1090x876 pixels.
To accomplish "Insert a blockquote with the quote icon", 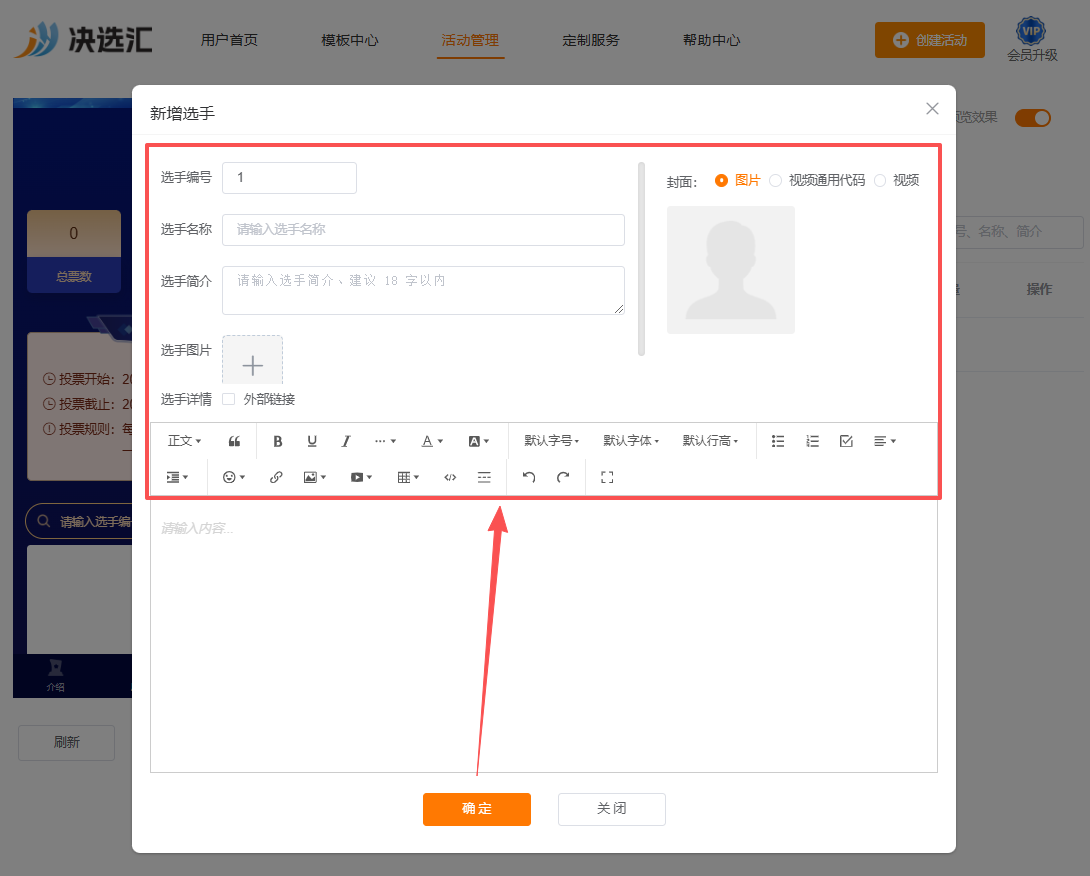I will [234, 441].
